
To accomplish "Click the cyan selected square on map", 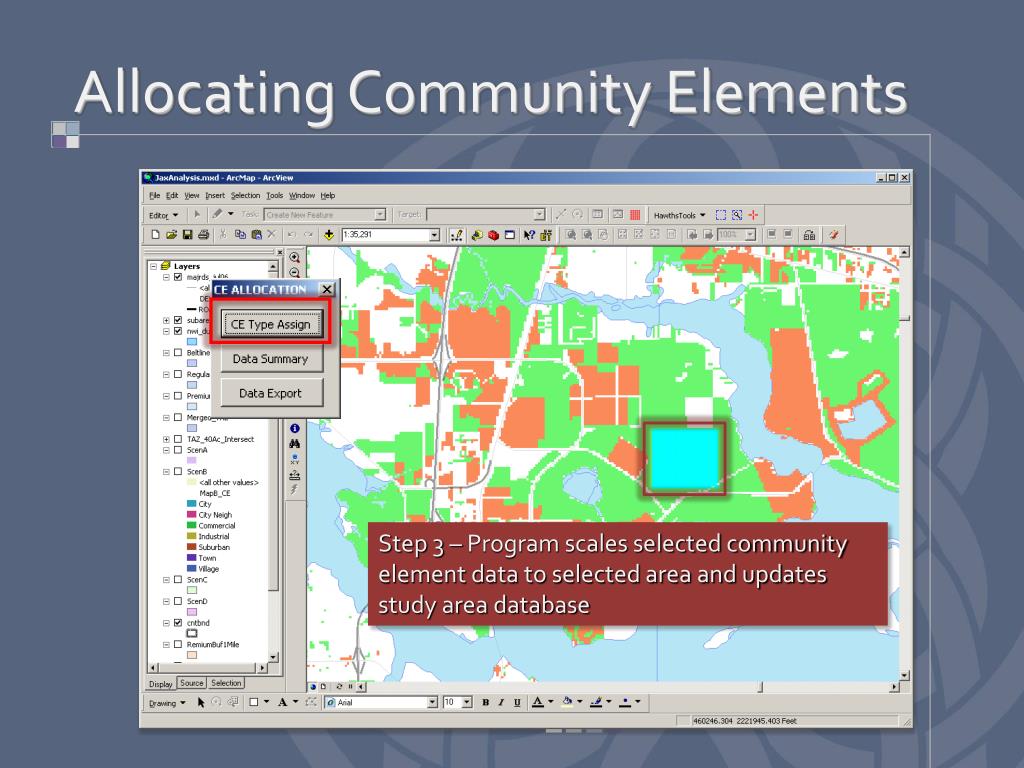I will coord(684,458).
